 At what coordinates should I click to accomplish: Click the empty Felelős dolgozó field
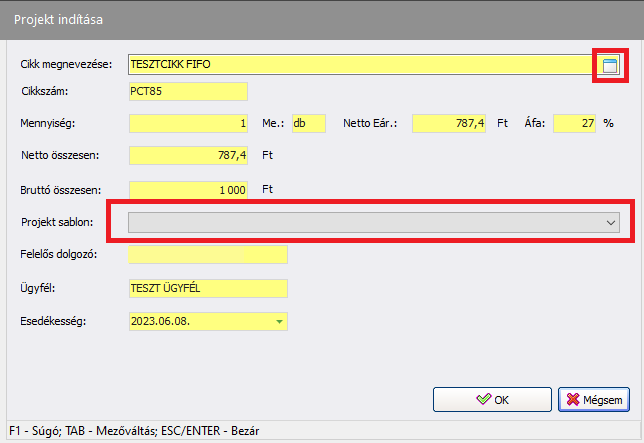[x=207, y=255]
